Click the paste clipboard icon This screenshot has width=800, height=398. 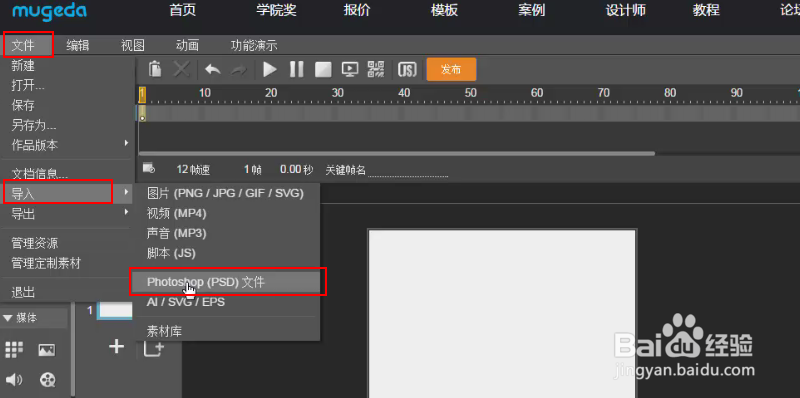pyautogui.click(x=155, y=69)
